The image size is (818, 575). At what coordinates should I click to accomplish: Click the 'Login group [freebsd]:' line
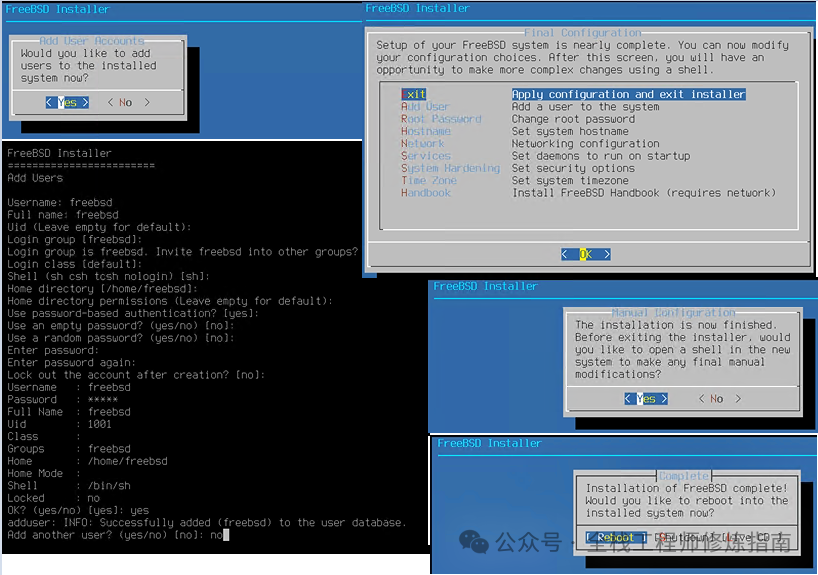75,239
